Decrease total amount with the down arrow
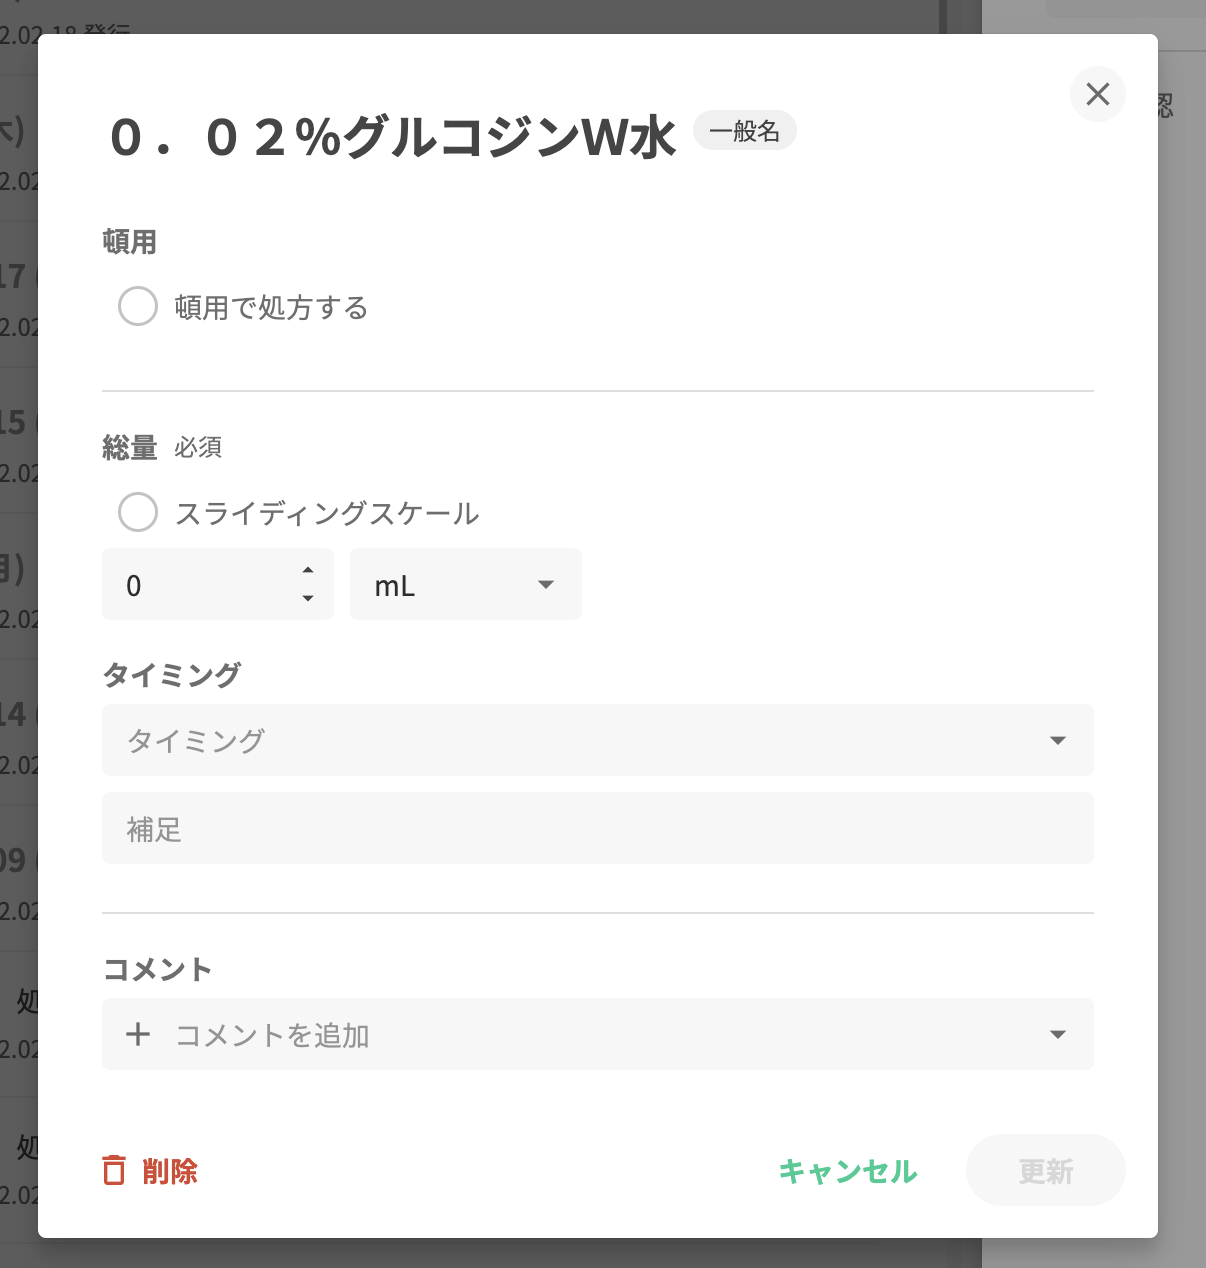The image size is (1206, 1268). pyautogui.click(x=308, y=598)
